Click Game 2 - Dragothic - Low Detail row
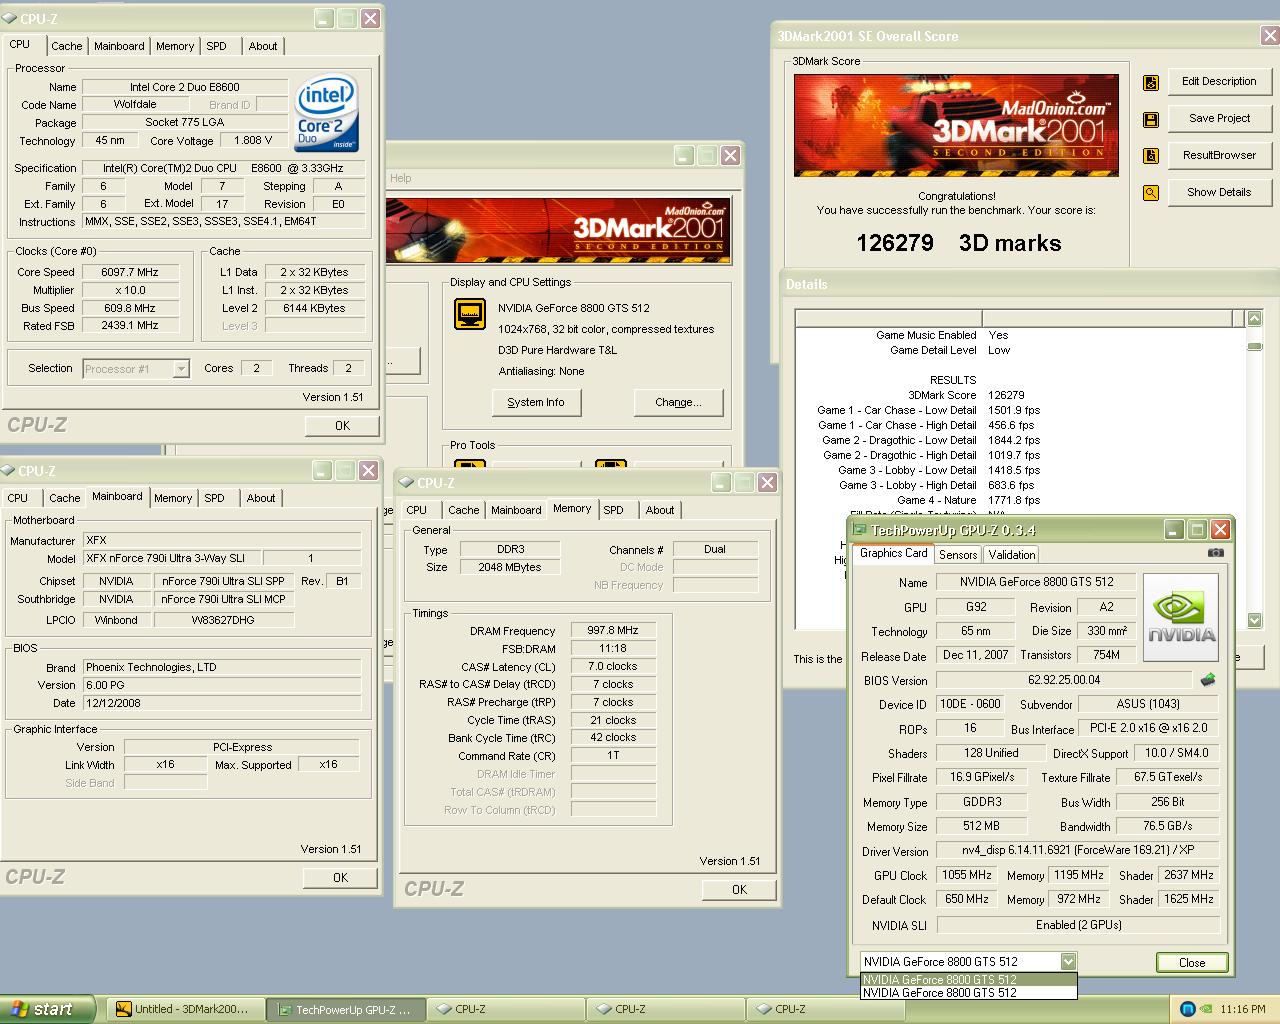 coord(931,440)
